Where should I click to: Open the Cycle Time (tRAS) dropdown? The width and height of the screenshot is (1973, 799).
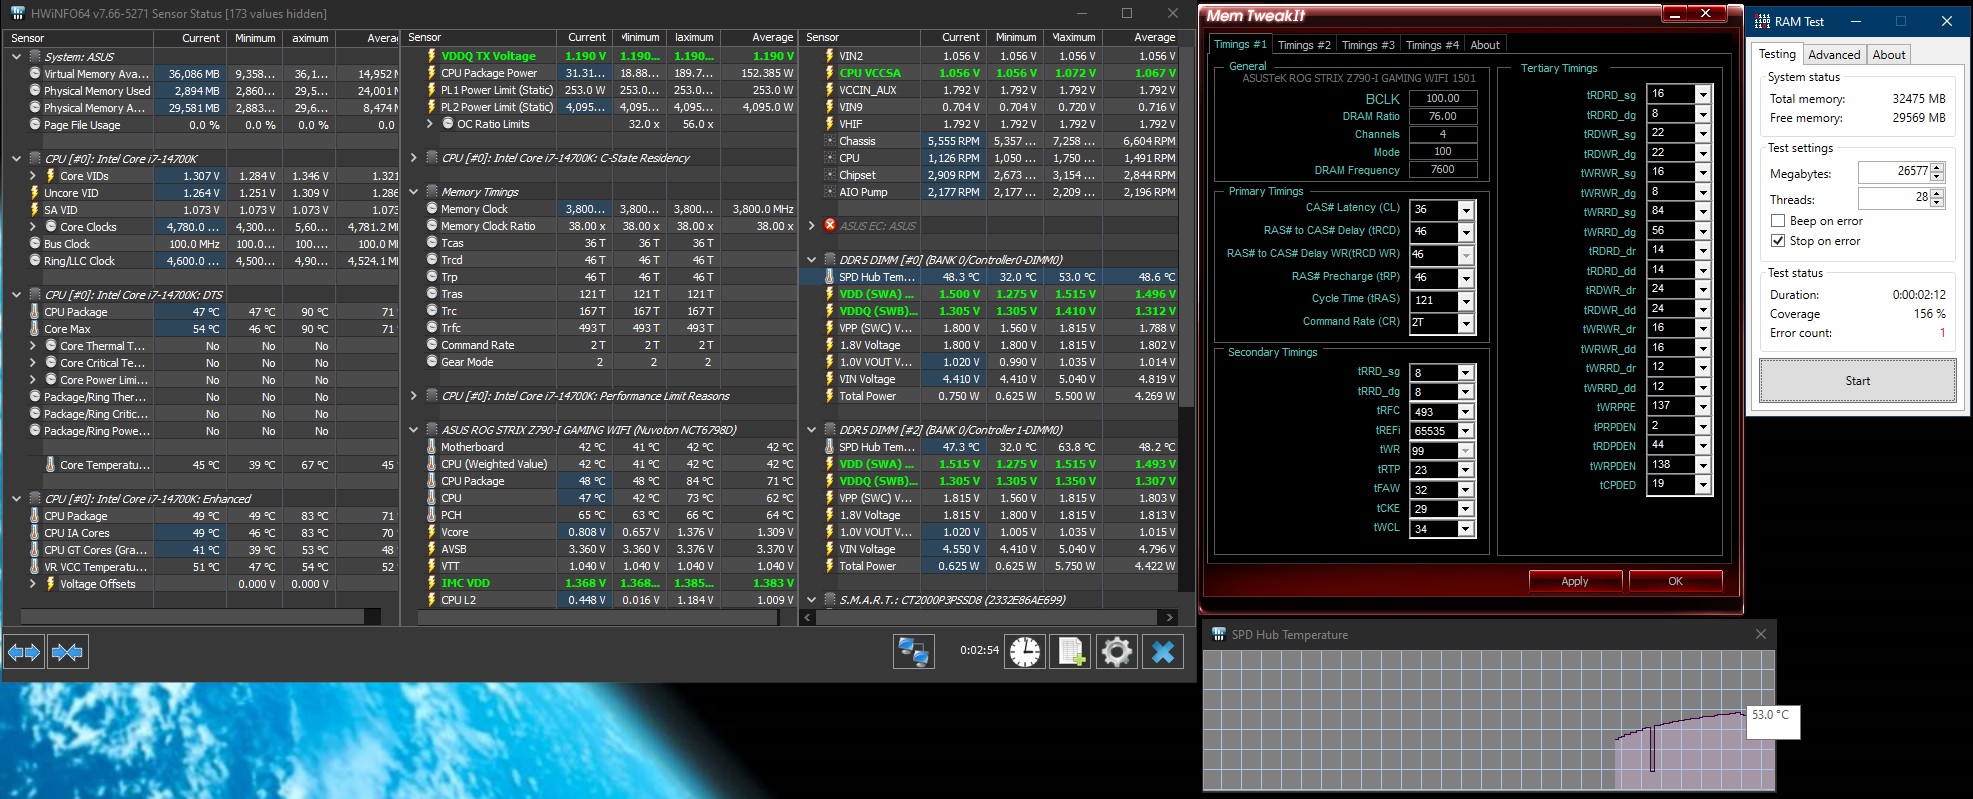[x=1466, y=301]
